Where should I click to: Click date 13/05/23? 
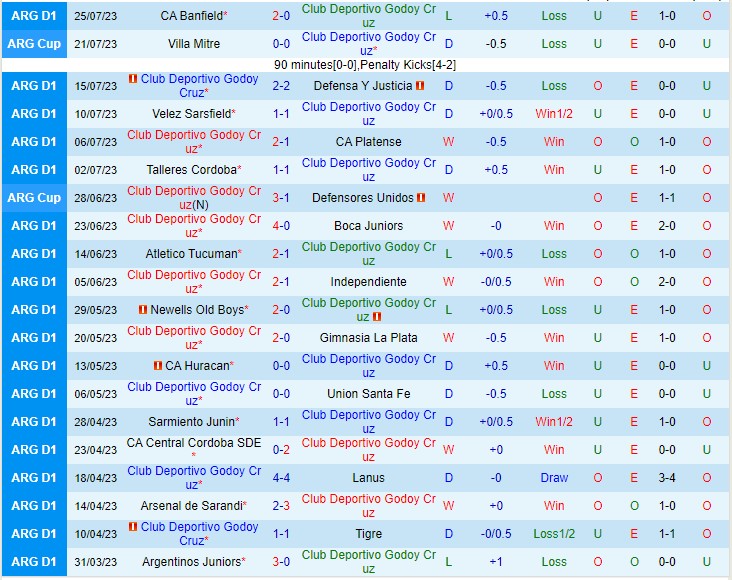click(96, 366)
